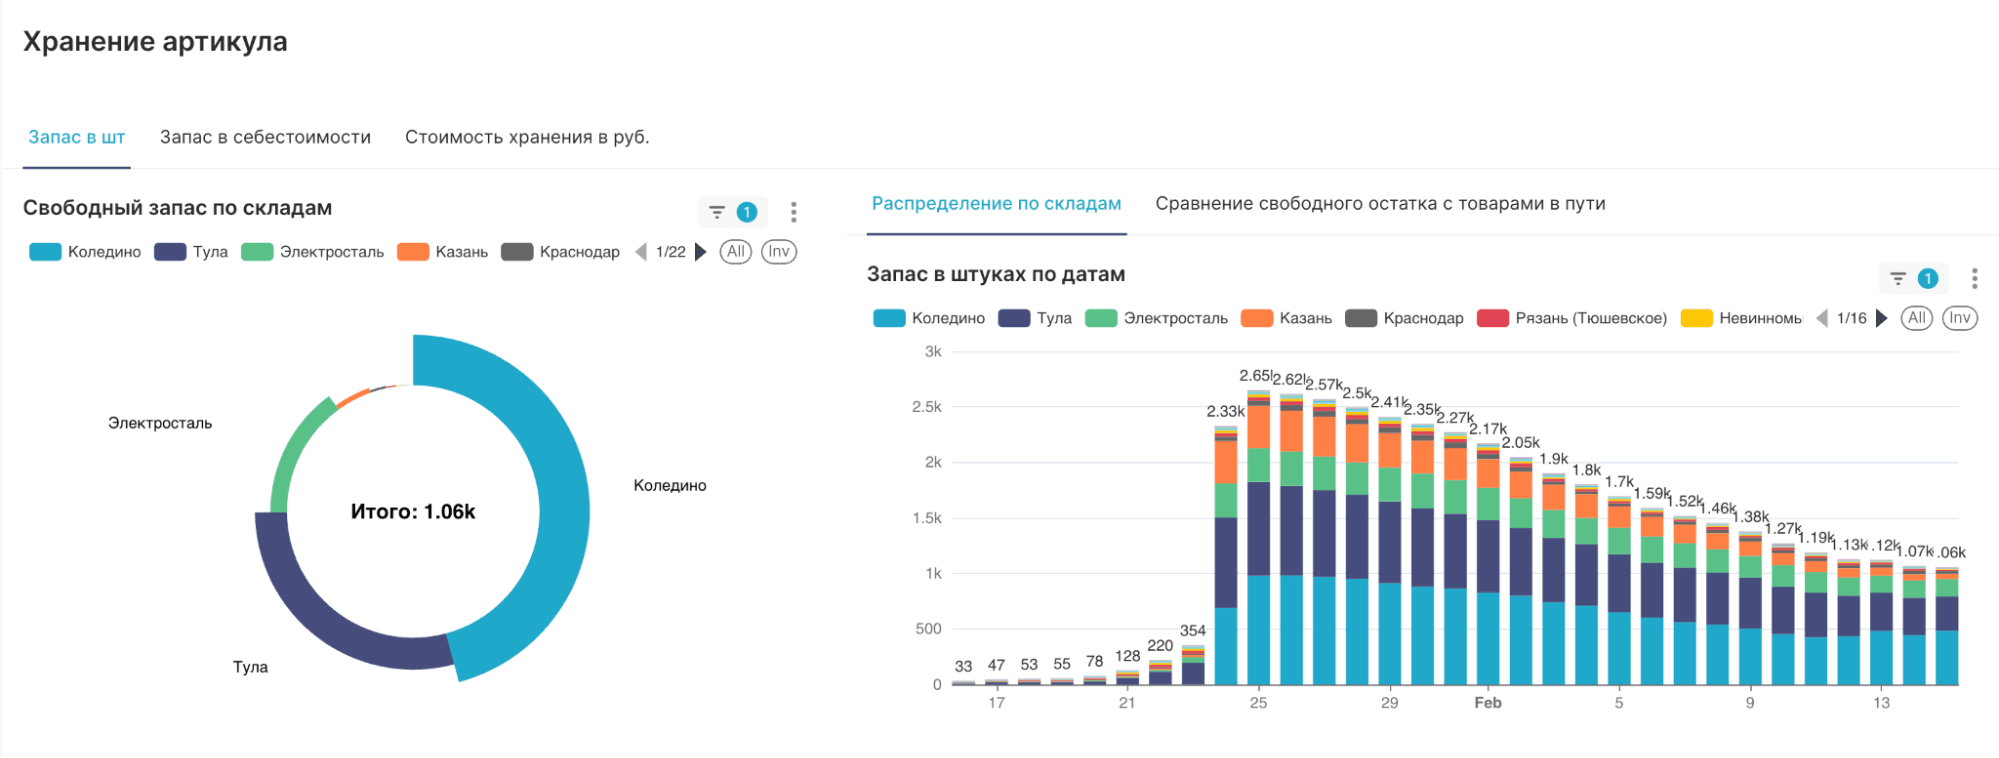Open kebab menu of Запас в штуках chart
Screen dimensions: 1999x758
(1974, 279)
